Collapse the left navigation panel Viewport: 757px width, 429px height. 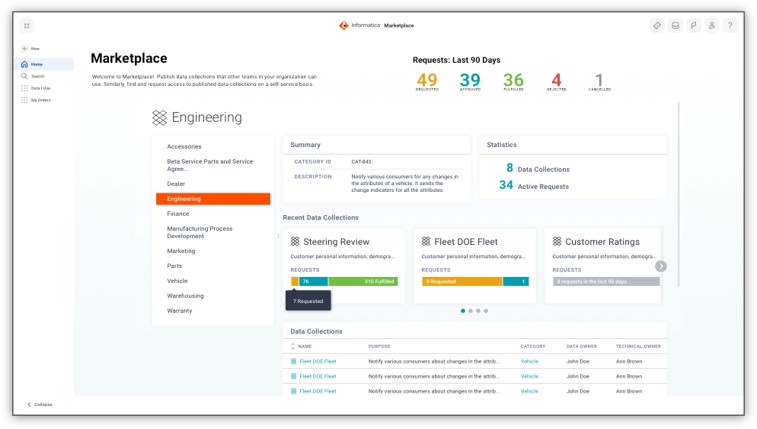pos(40,404)
